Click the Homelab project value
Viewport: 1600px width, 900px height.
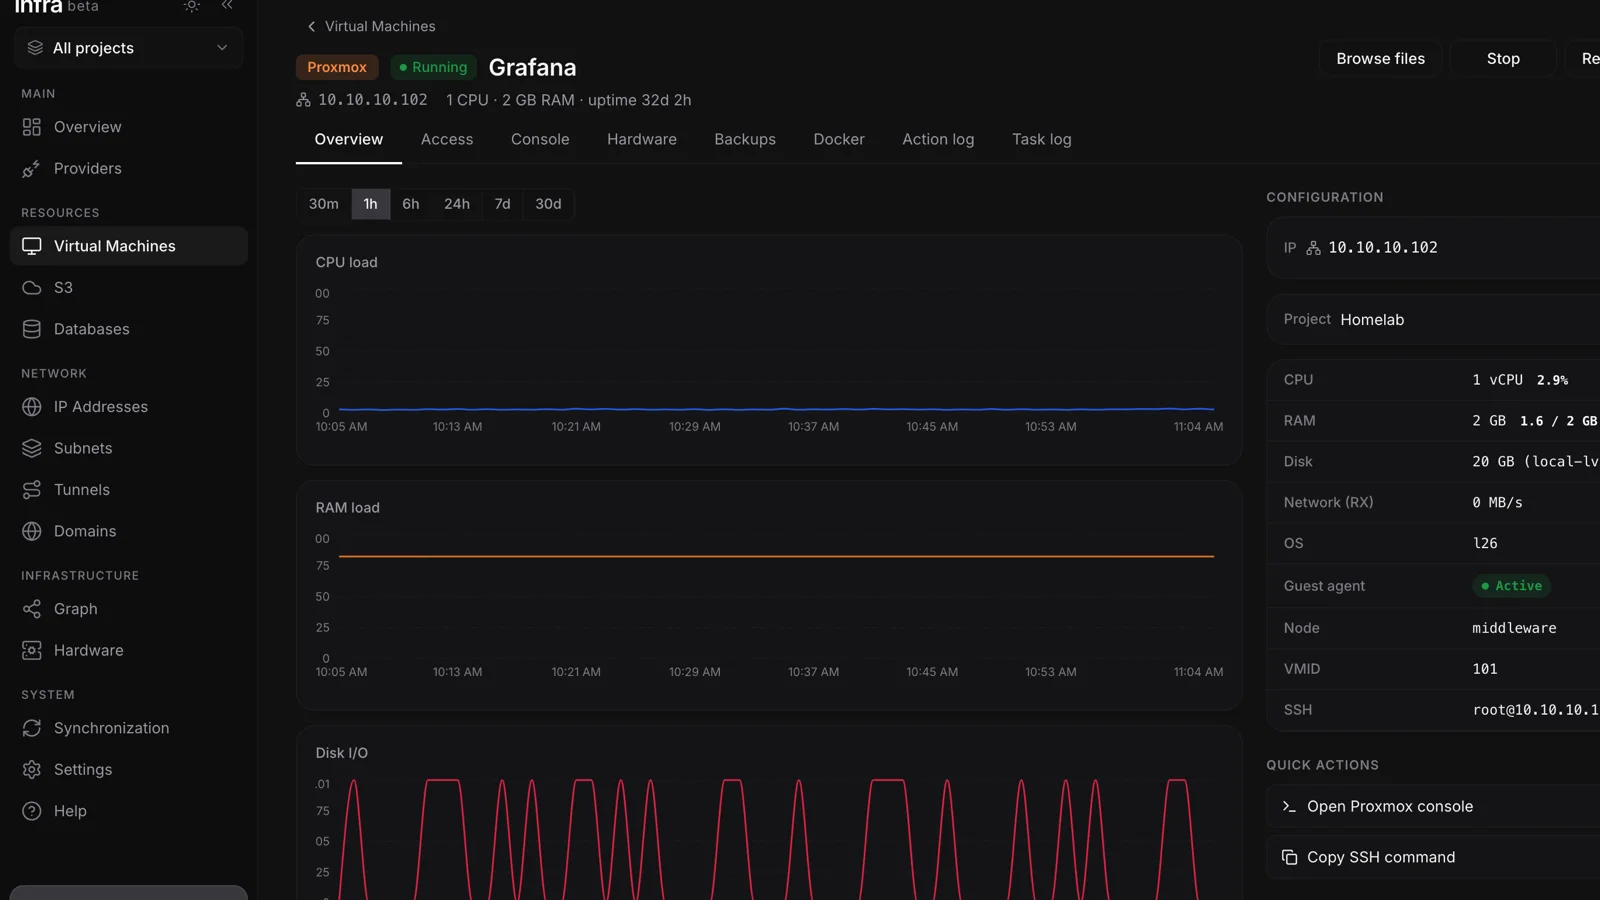point(1372,320)
